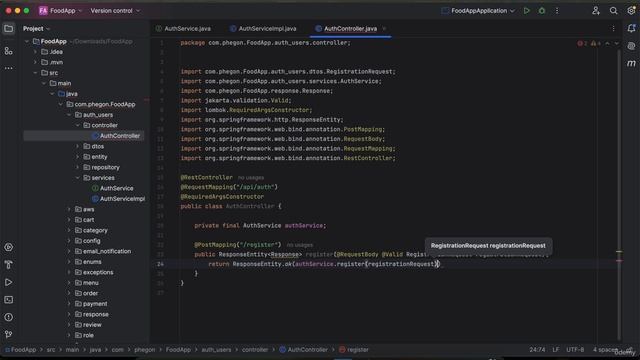The height and width of the screenshot is (360, 640).
Task: Open FoodAppApplication run configuration dropdown
Action: (x=478, y=11)
